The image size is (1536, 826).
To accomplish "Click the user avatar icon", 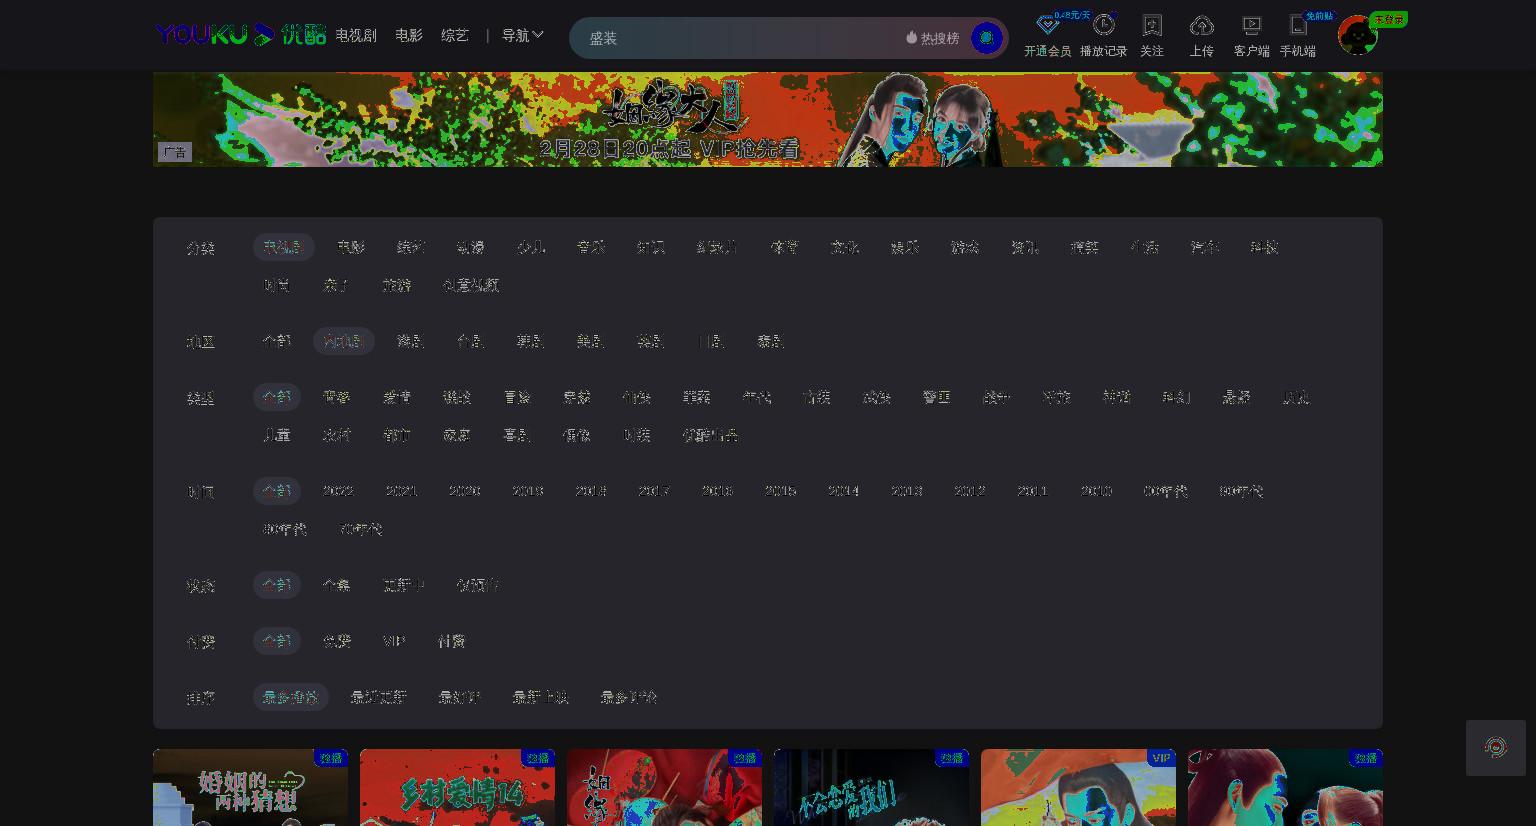I will [1357, 36].
